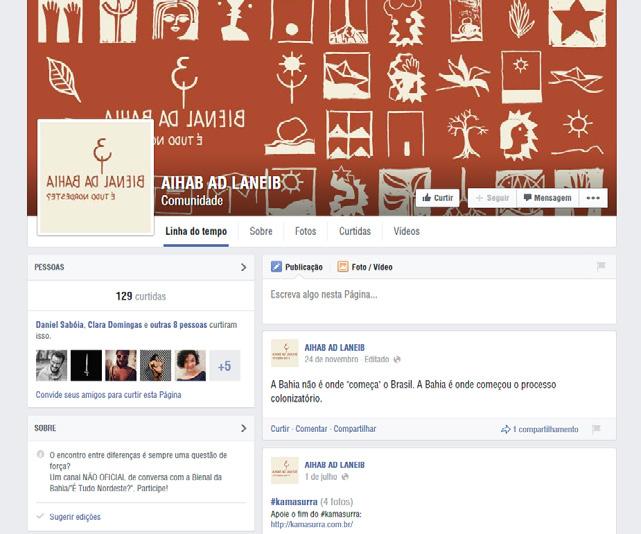Click page avatar on 24 de novembro post

click(285, 353)
